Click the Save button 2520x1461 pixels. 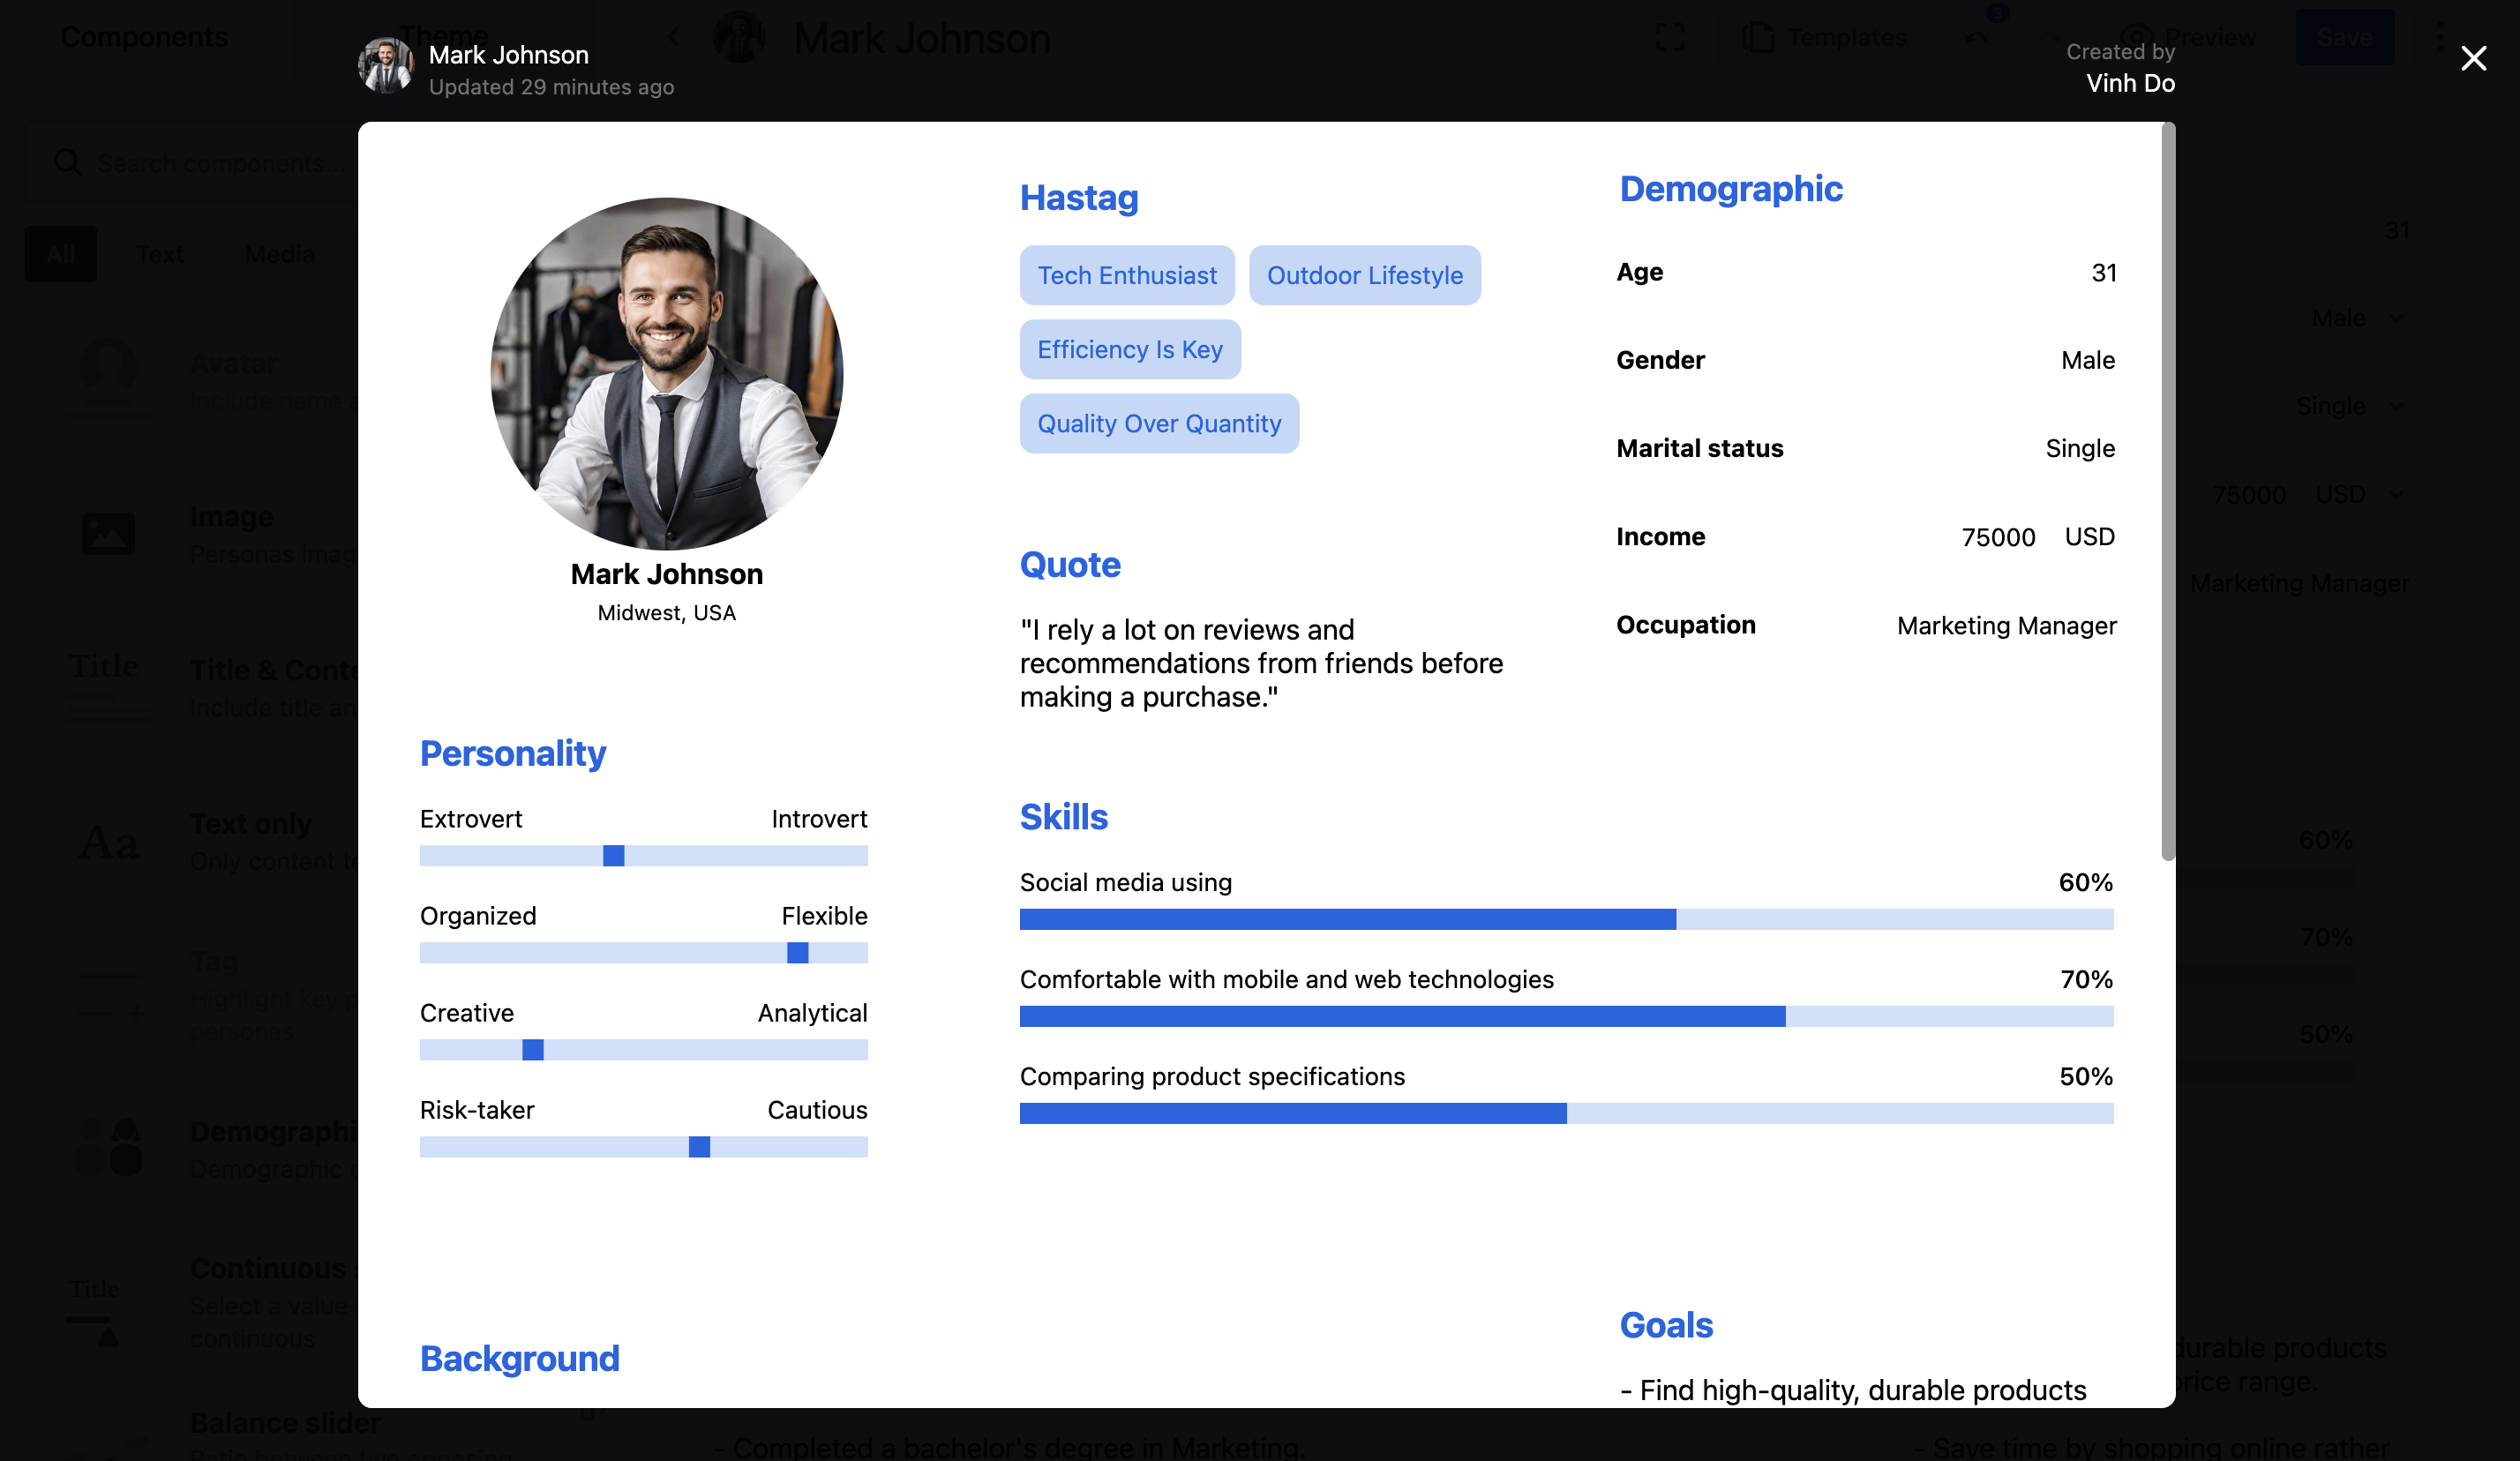pyautogui.click(x=2344, y=38)
